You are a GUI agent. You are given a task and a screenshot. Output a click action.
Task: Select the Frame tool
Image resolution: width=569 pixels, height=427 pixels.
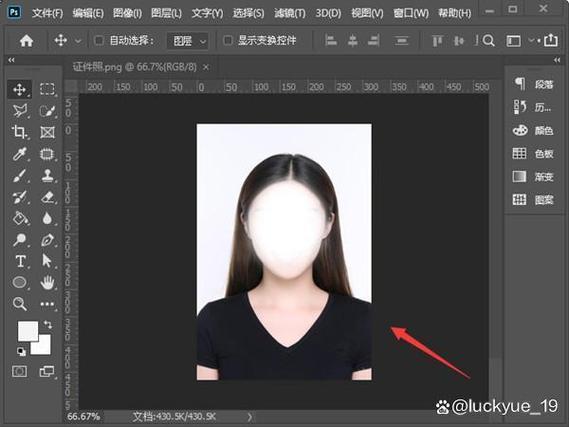(x=48, y=132)
